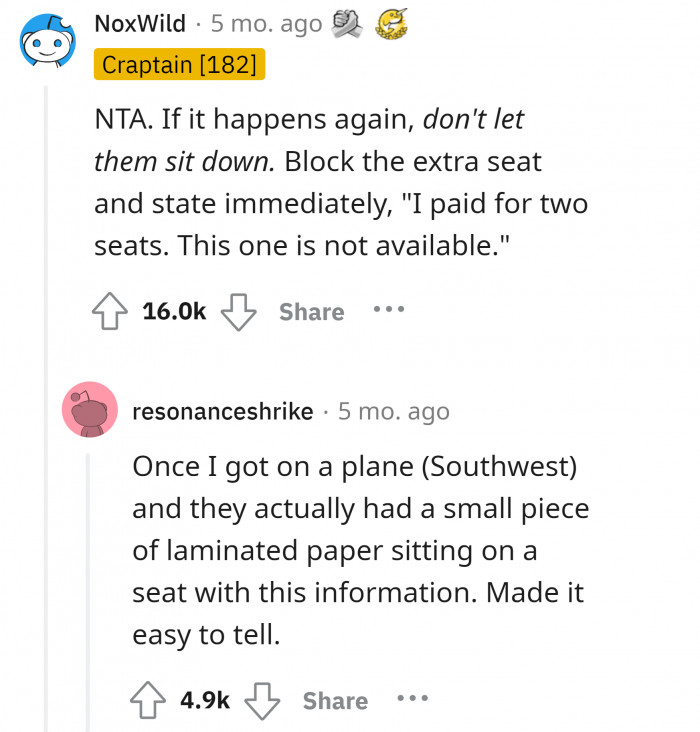Open resonanceshrike's avatar

pos(90,409)
